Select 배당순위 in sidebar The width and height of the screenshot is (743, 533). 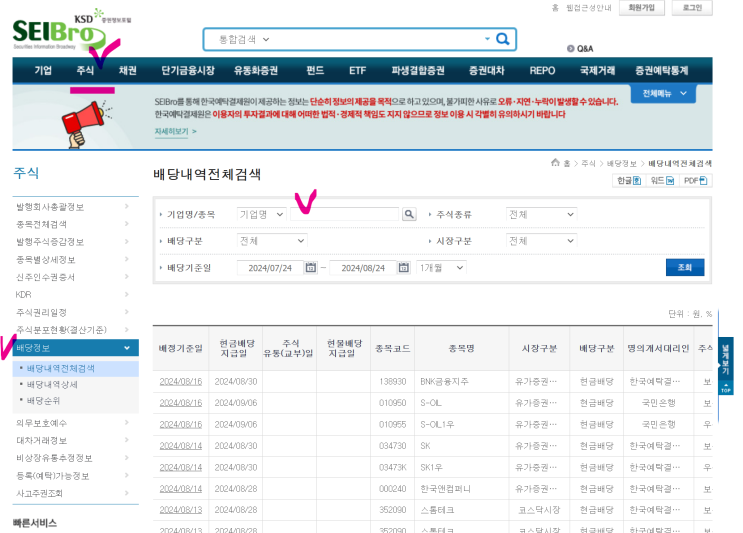[44, 400]
